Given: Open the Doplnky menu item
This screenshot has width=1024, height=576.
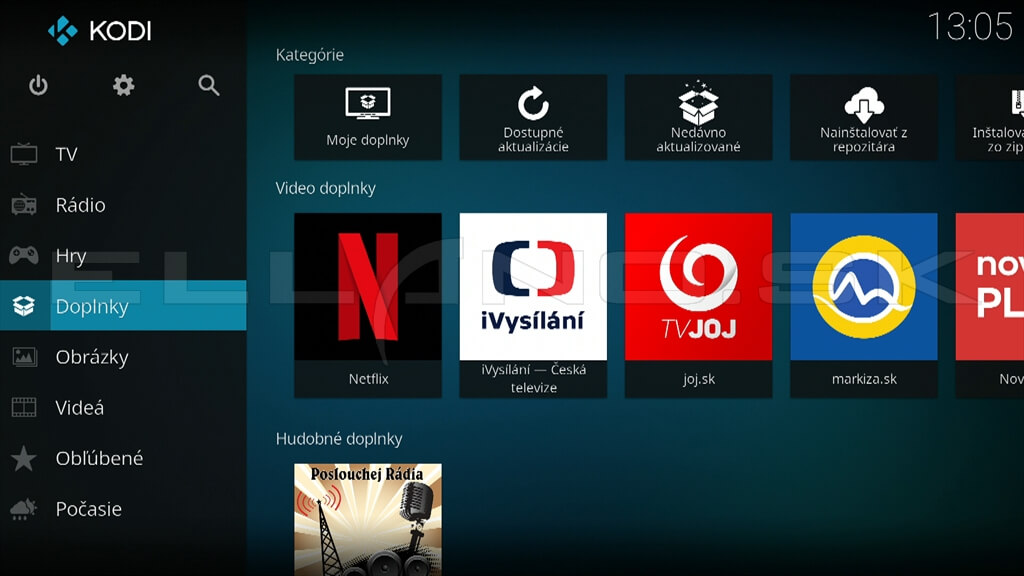Looking at the screenshot, I should [x=123, y=306].
